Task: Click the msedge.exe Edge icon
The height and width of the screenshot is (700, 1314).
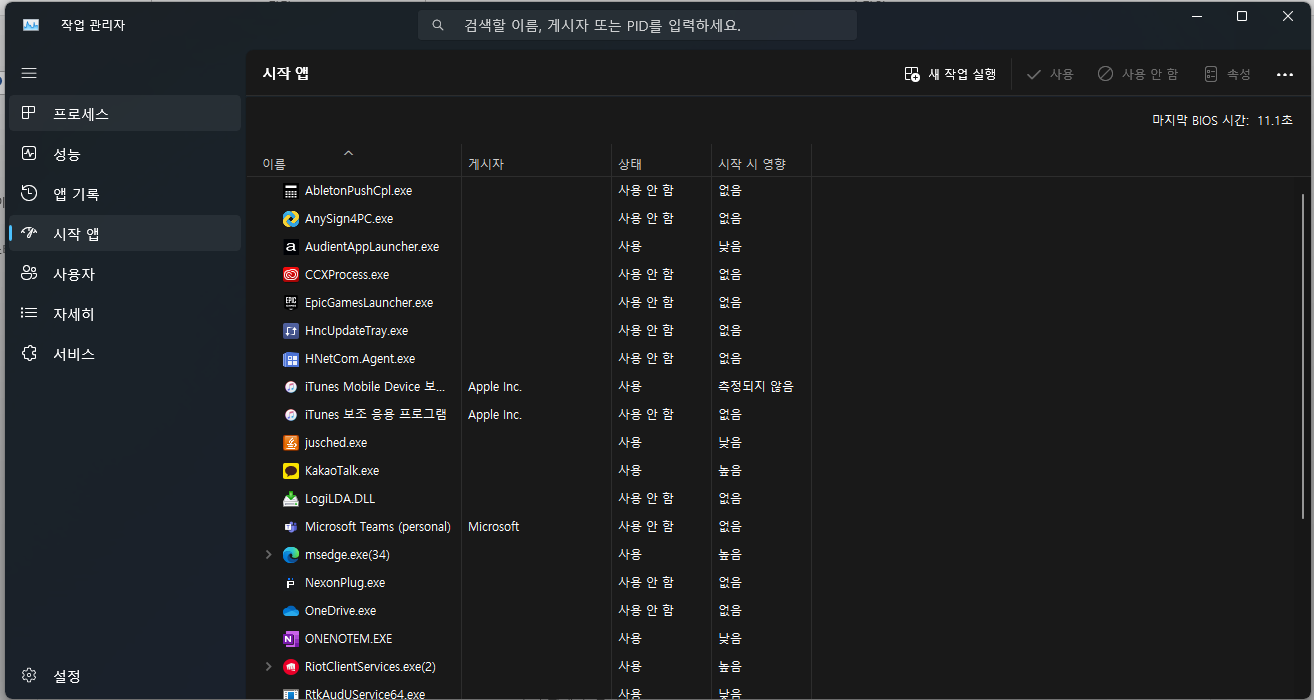Action: [291, 554]
